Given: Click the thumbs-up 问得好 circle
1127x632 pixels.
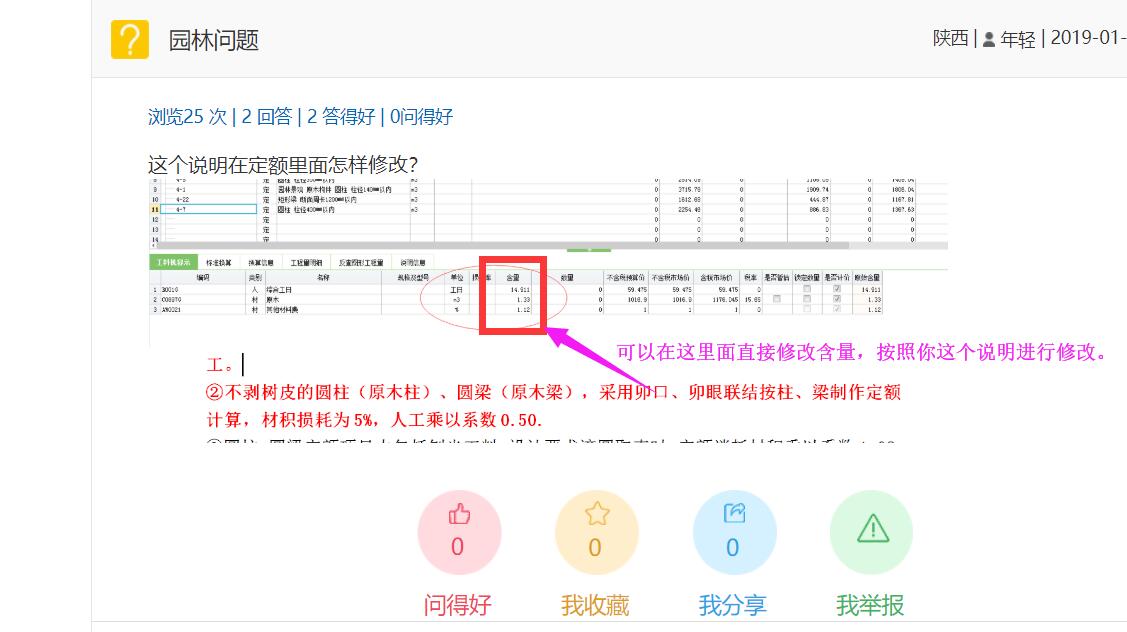Looking at the screenshot, I should 459,533.
